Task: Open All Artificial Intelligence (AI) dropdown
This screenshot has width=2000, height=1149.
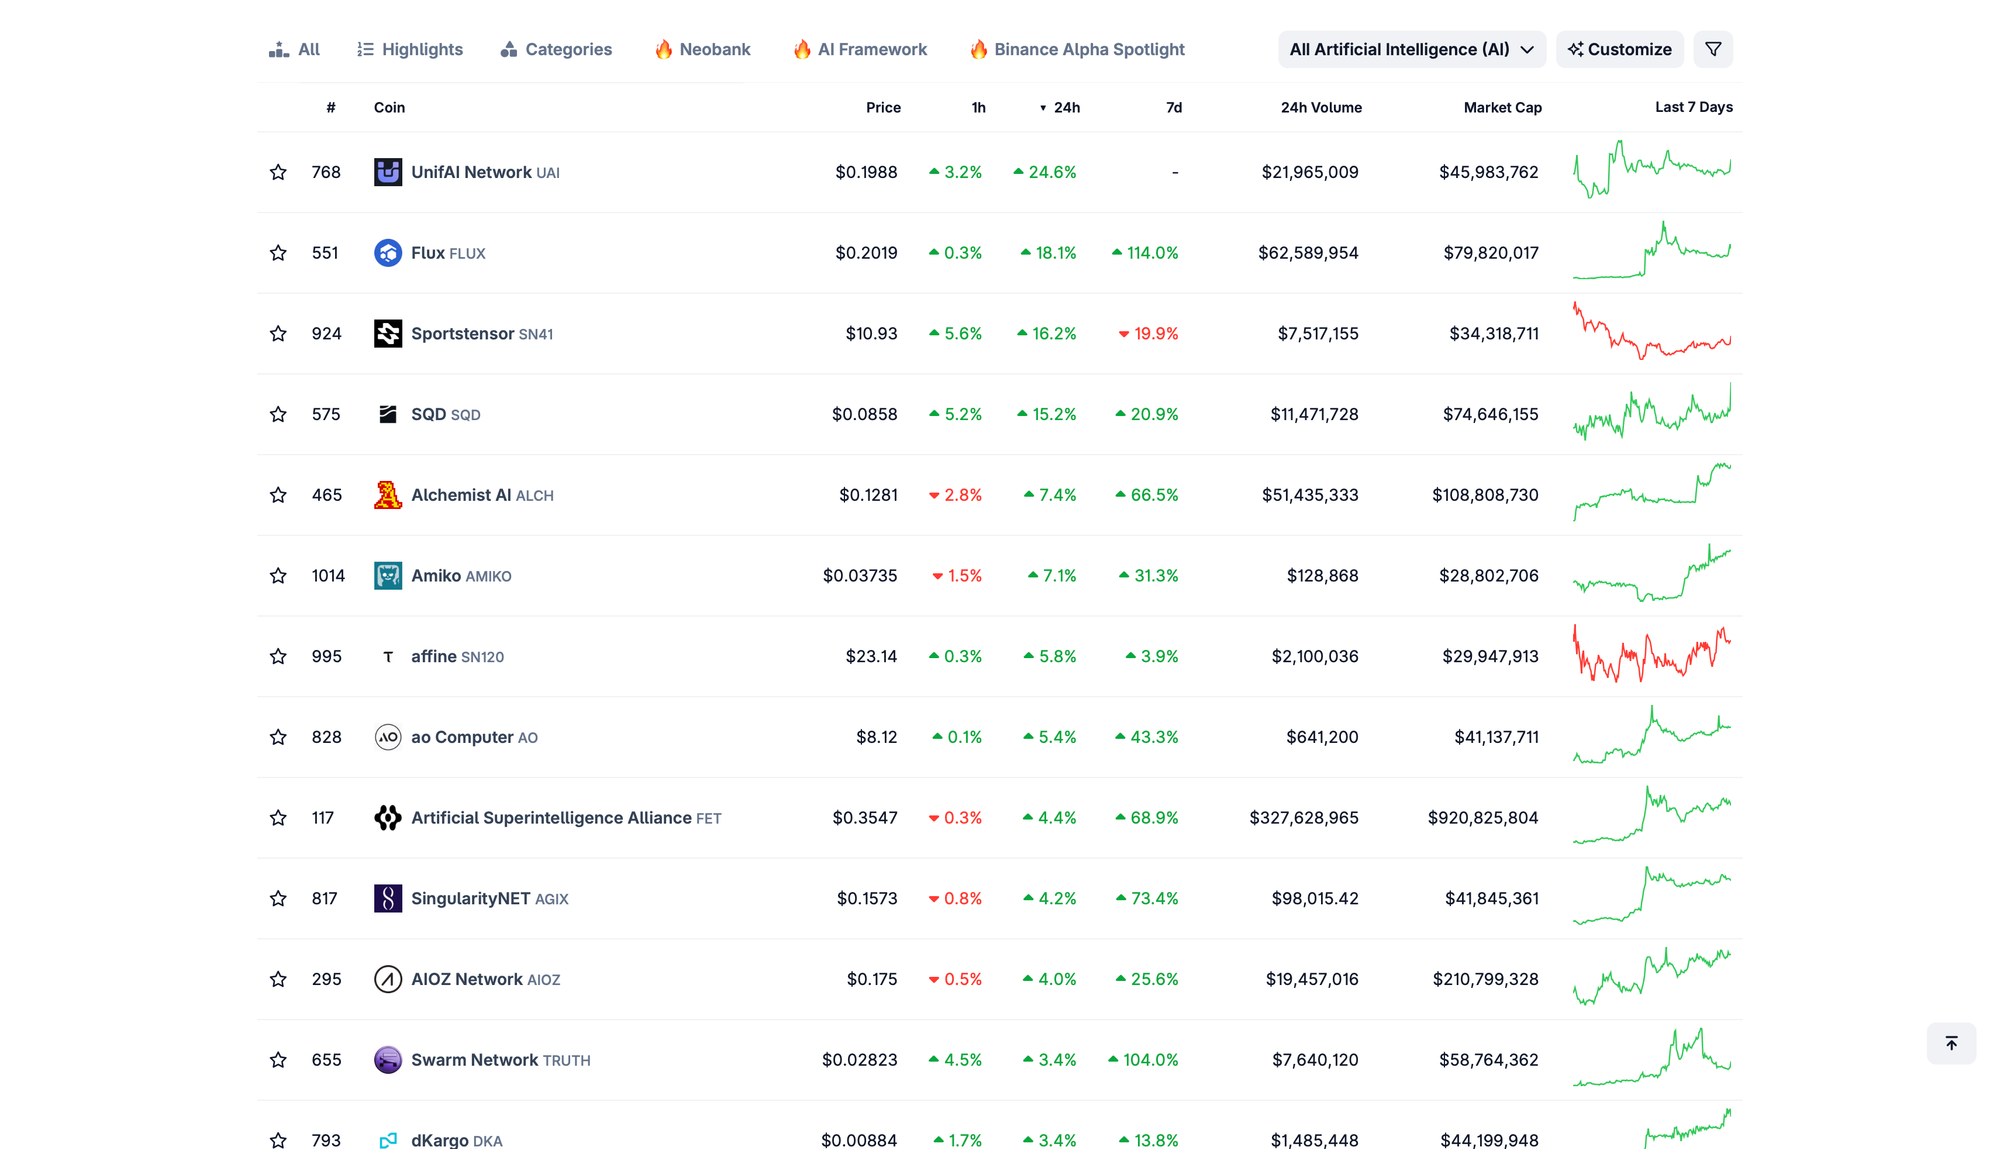Action: [1411, 49]
